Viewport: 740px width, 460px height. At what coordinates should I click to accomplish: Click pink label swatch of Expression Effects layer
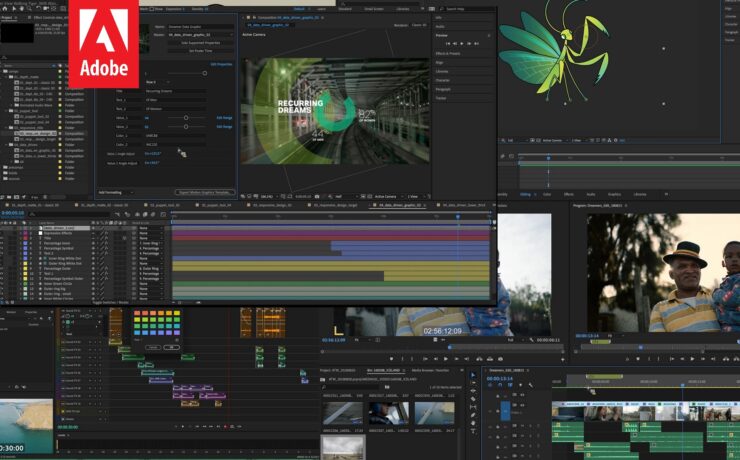(x=25, y=233)
